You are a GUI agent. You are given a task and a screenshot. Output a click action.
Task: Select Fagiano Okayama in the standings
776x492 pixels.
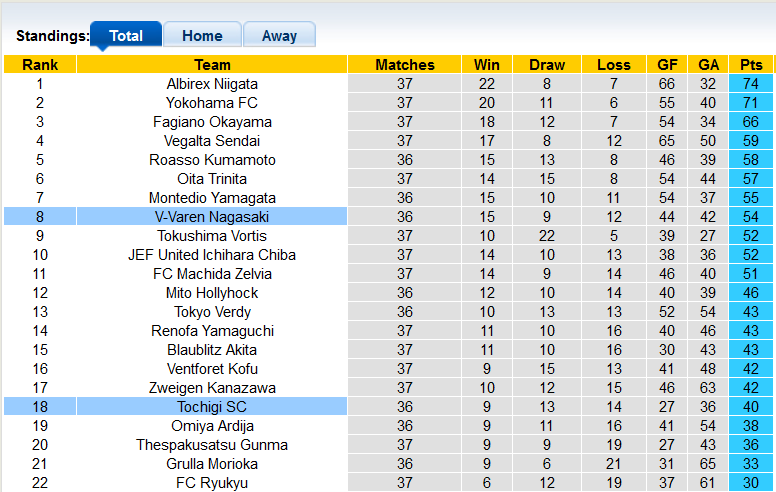click(212, 122)
